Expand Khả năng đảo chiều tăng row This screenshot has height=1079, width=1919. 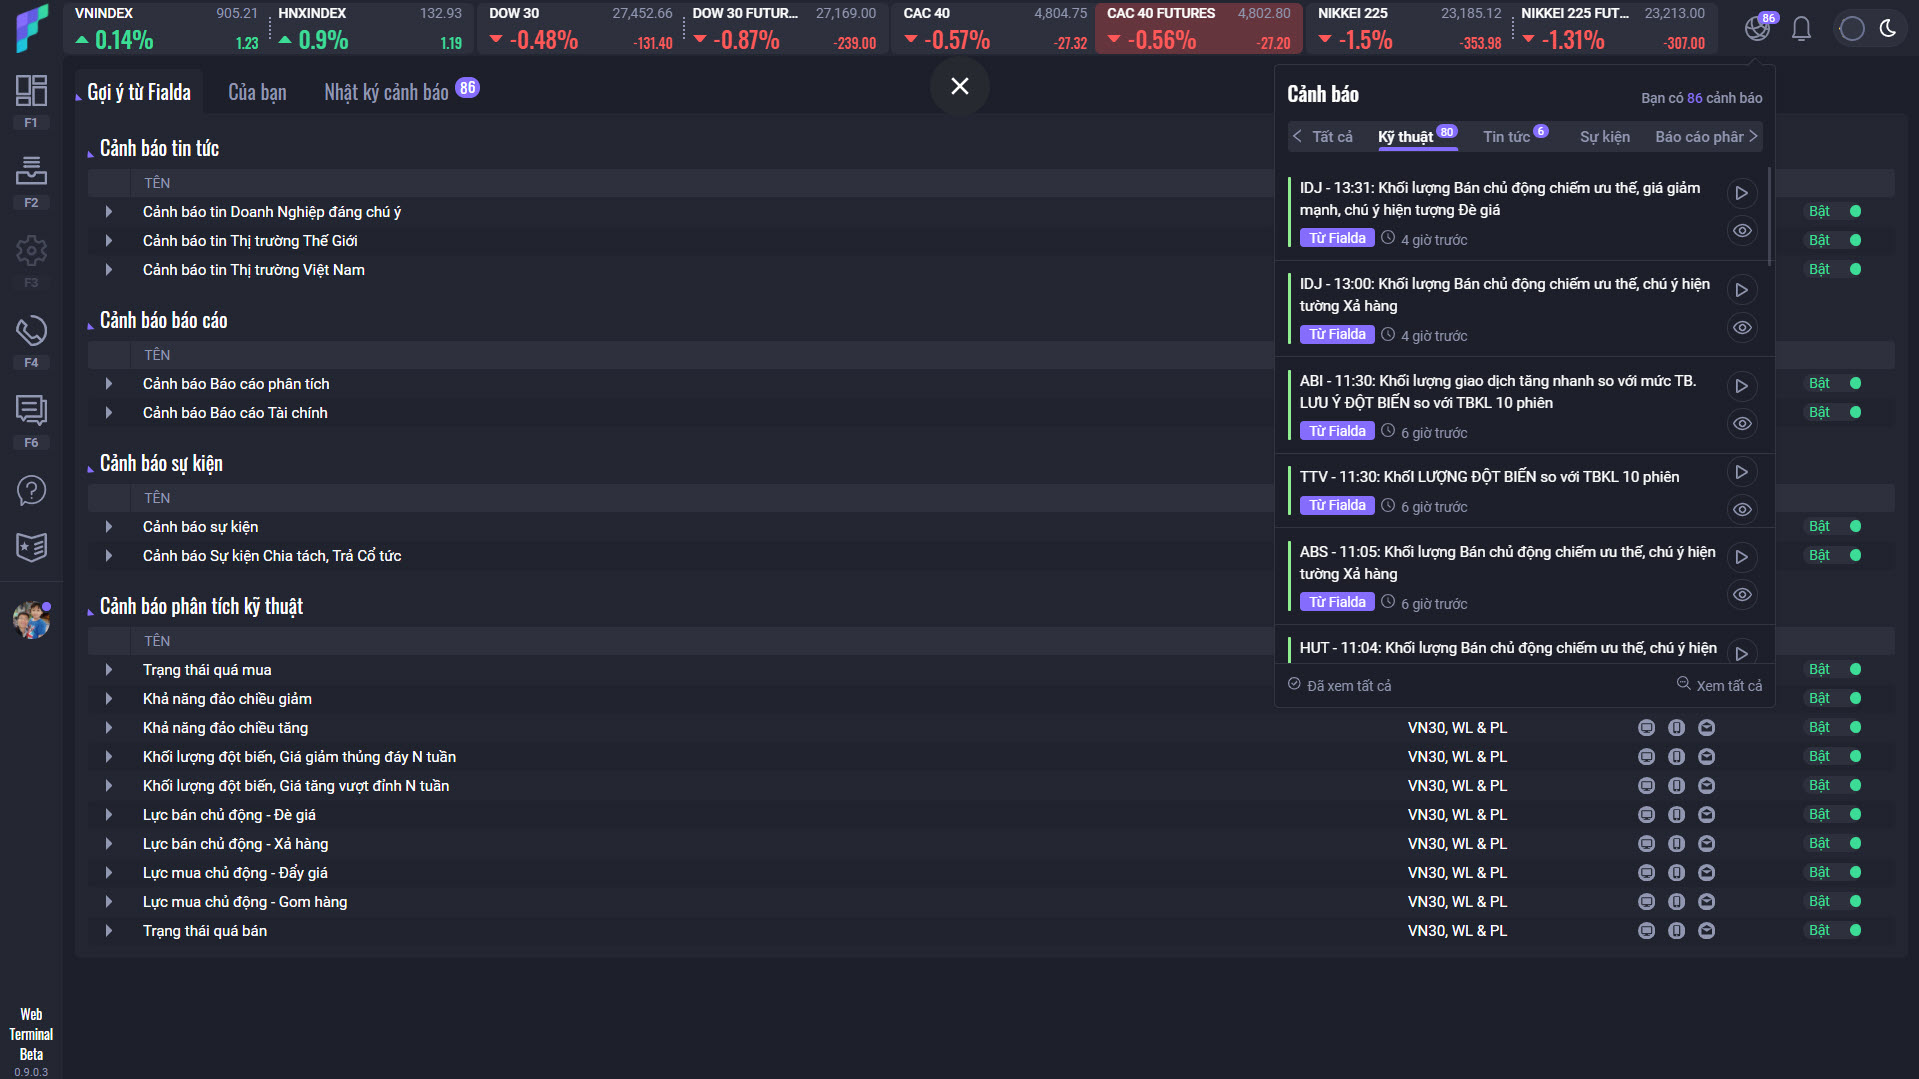tap(109, 728)
